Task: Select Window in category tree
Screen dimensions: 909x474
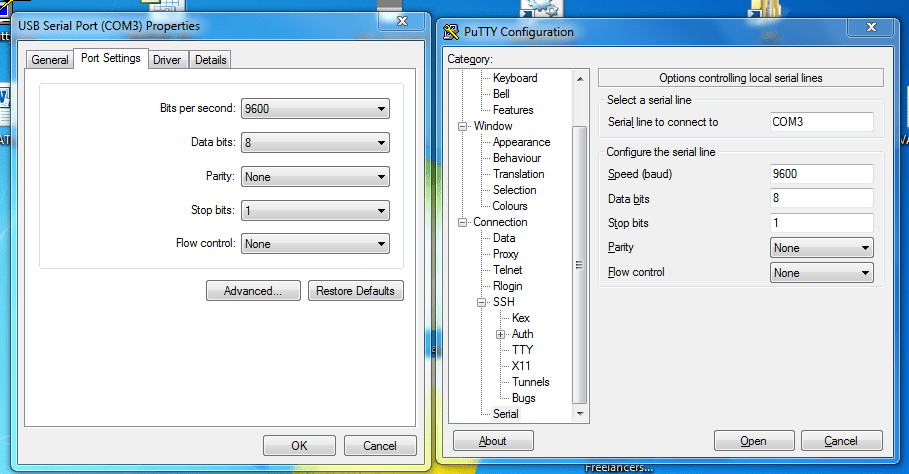Action: (493, 126)
